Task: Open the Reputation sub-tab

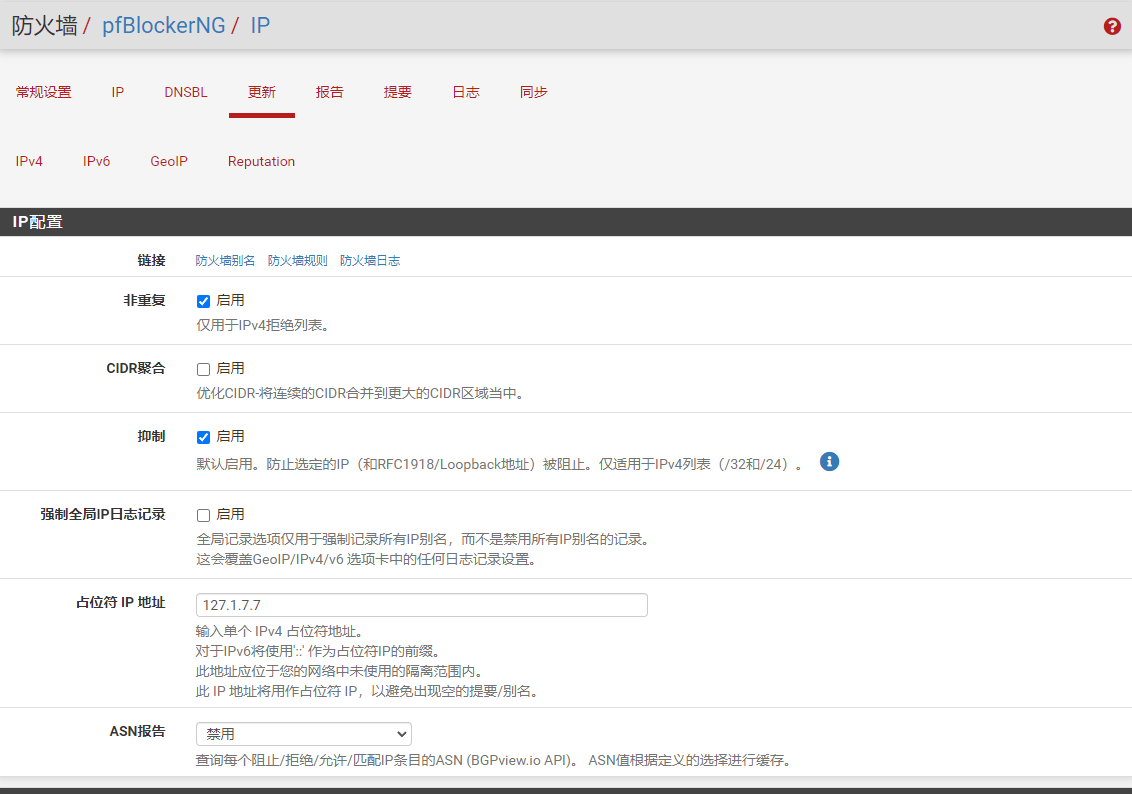Action: pyautogui.click(x=261, y=161)
